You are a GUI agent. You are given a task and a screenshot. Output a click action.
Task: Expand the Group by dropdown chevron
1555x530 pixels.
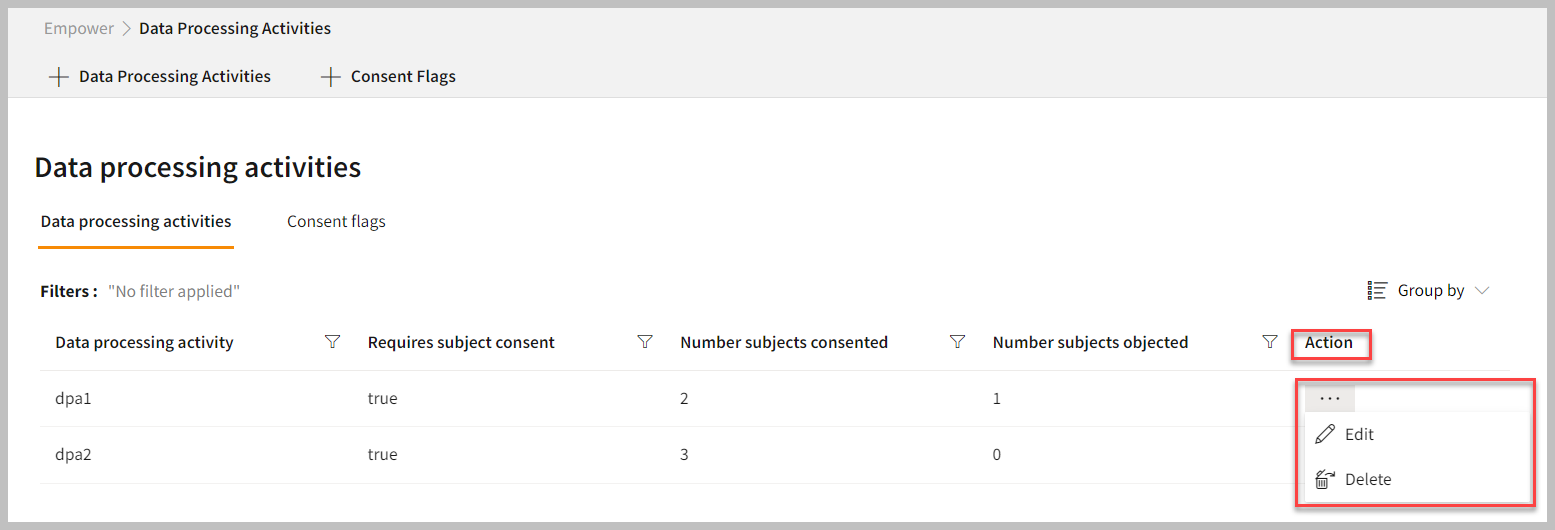pyautogui.click(x=1482, y=290)
